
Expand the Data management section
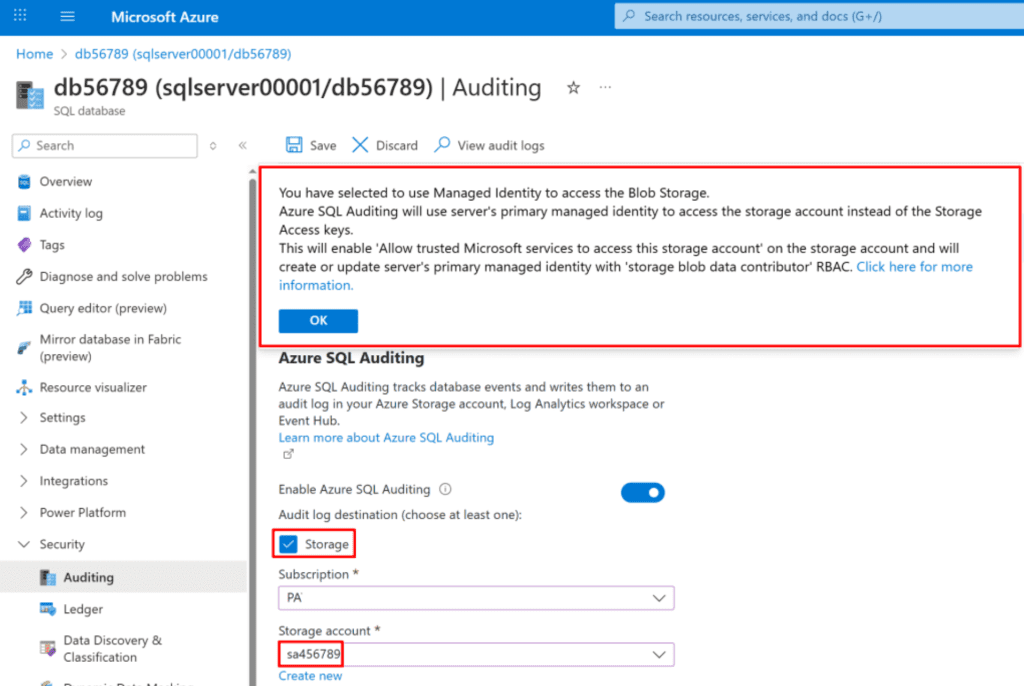pos(92,449)
